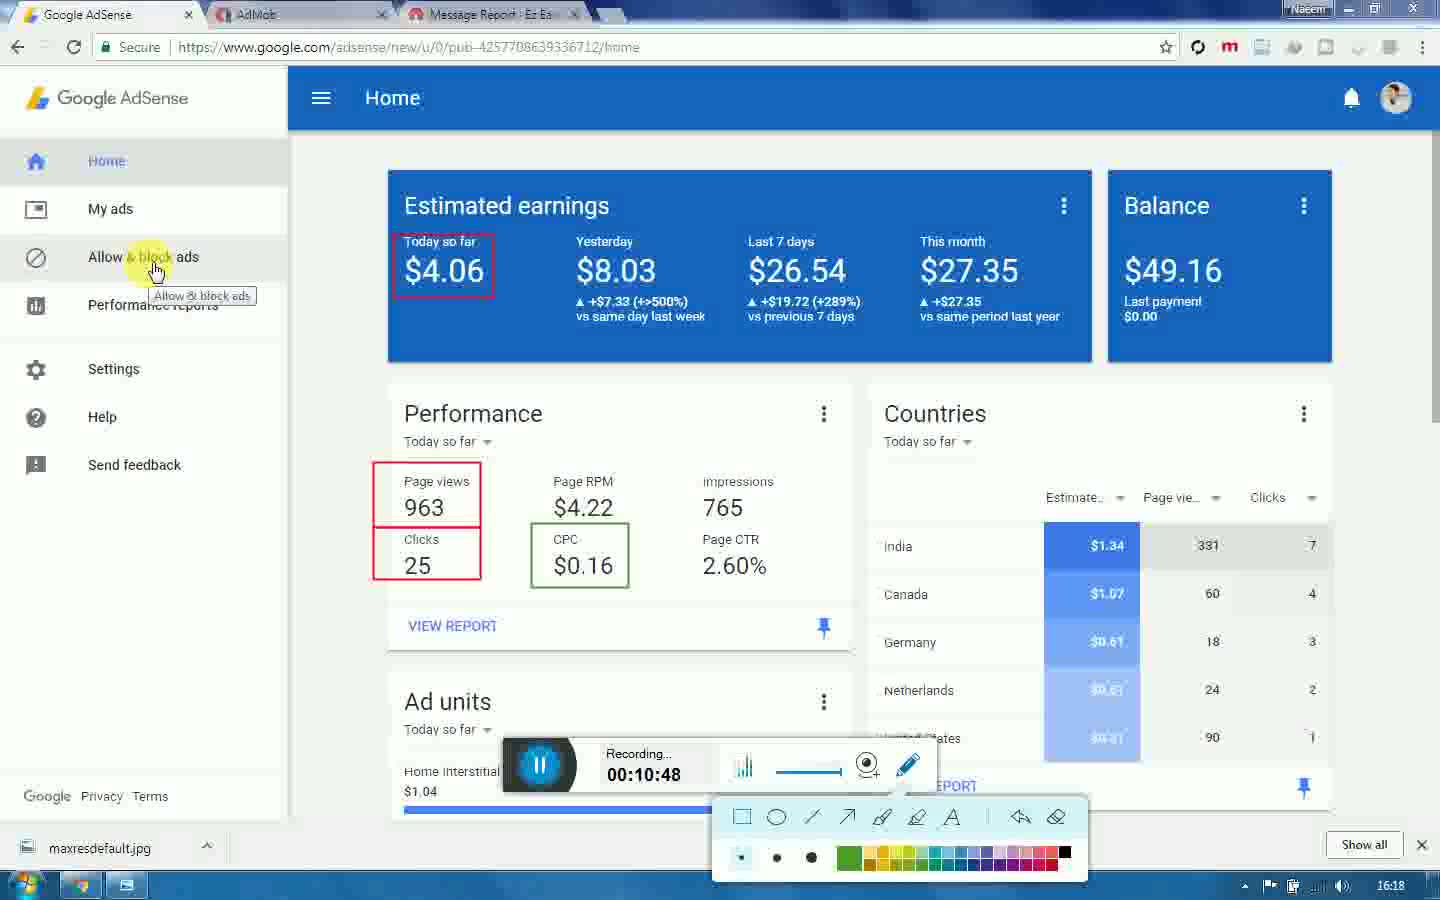Open Help in sidebar

click(144, 417)
